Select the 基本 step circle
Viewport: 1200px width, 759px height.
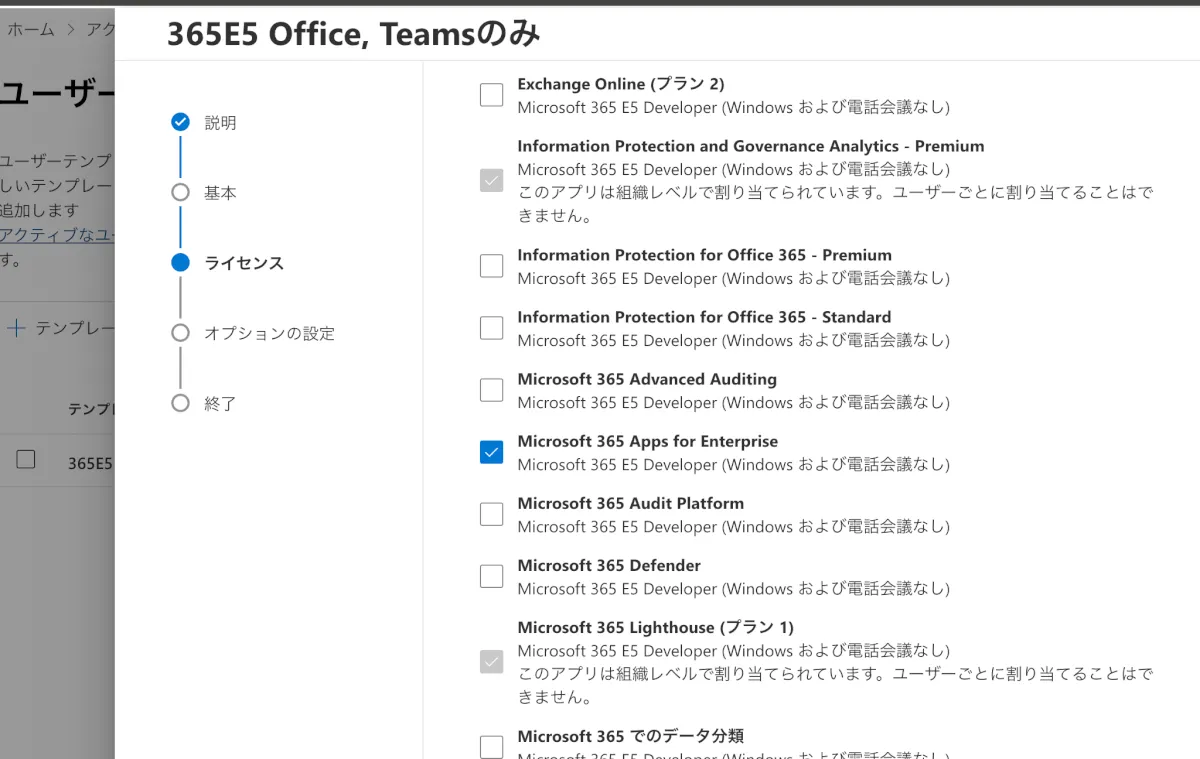click(x=180, y=193)
